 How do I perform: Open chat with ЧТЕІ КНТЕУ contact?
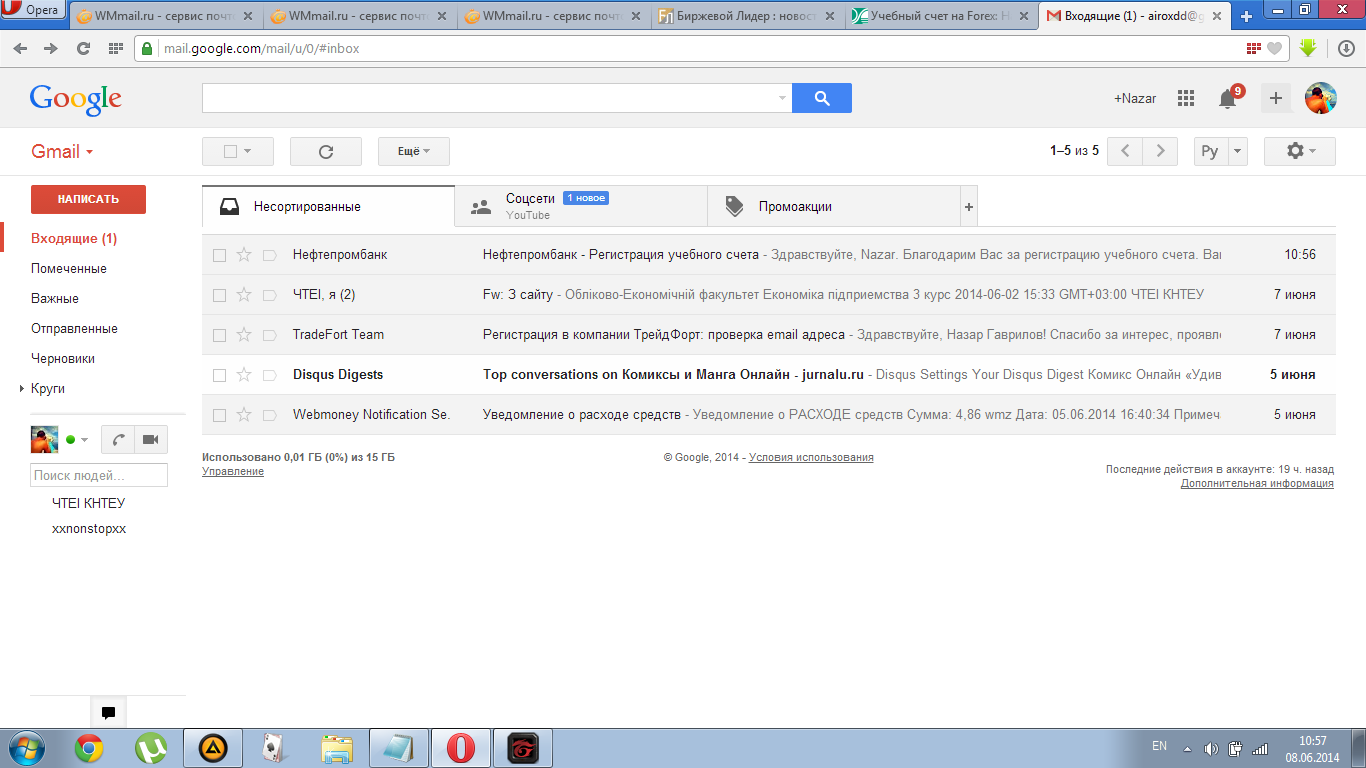(x=89, y=504)
